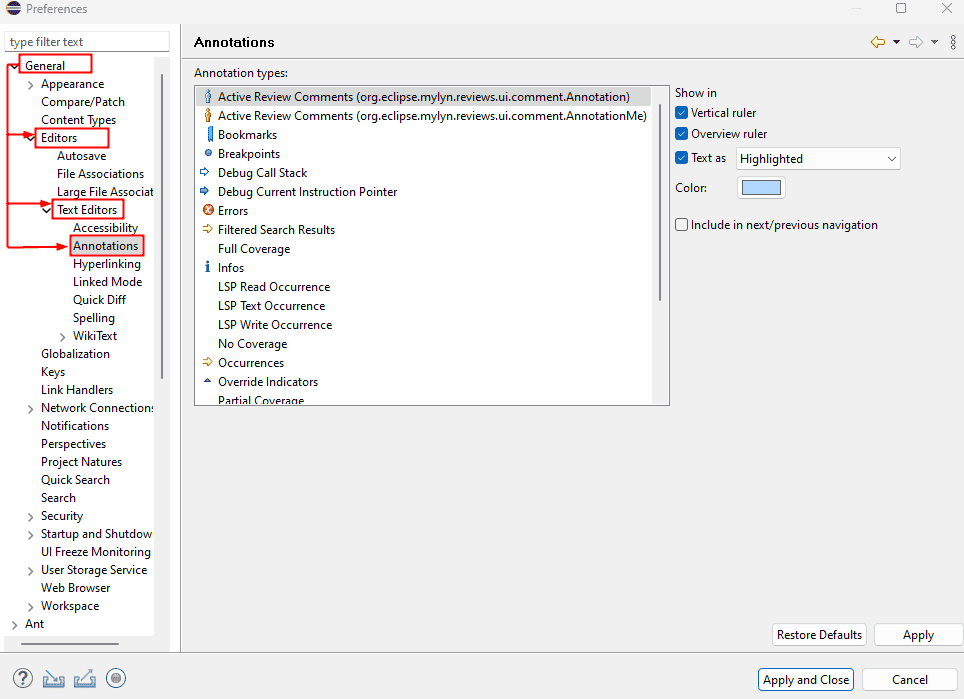Select the Keys preference page
The image size is (964, 699).
[53, 372]
